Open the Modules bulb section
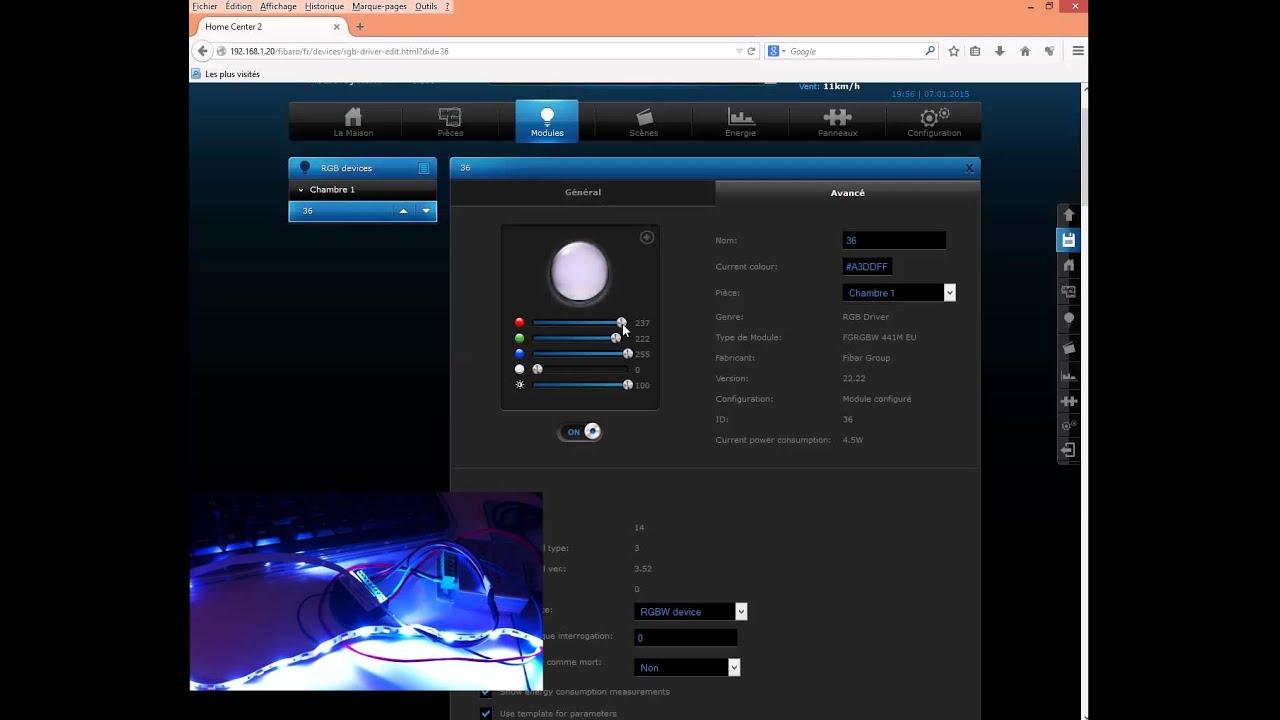 [547, 122]
